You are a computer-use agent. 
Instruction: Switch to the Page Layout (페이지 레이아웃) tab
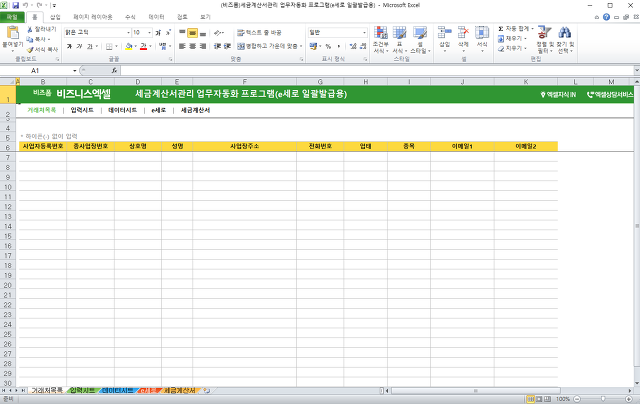[93, 17]
